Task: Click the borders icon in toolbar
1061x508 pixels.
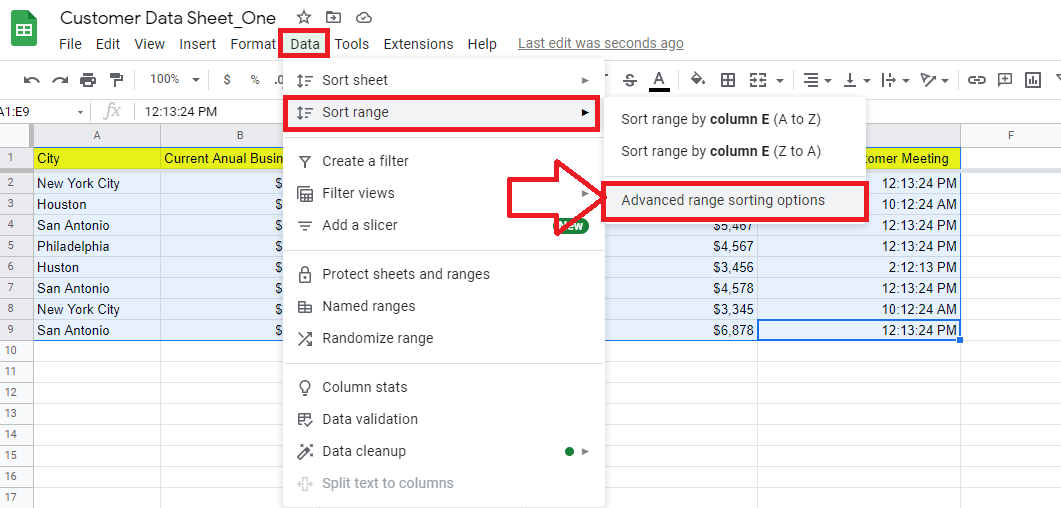Action: pyautogui.click(x=728, y=80)
